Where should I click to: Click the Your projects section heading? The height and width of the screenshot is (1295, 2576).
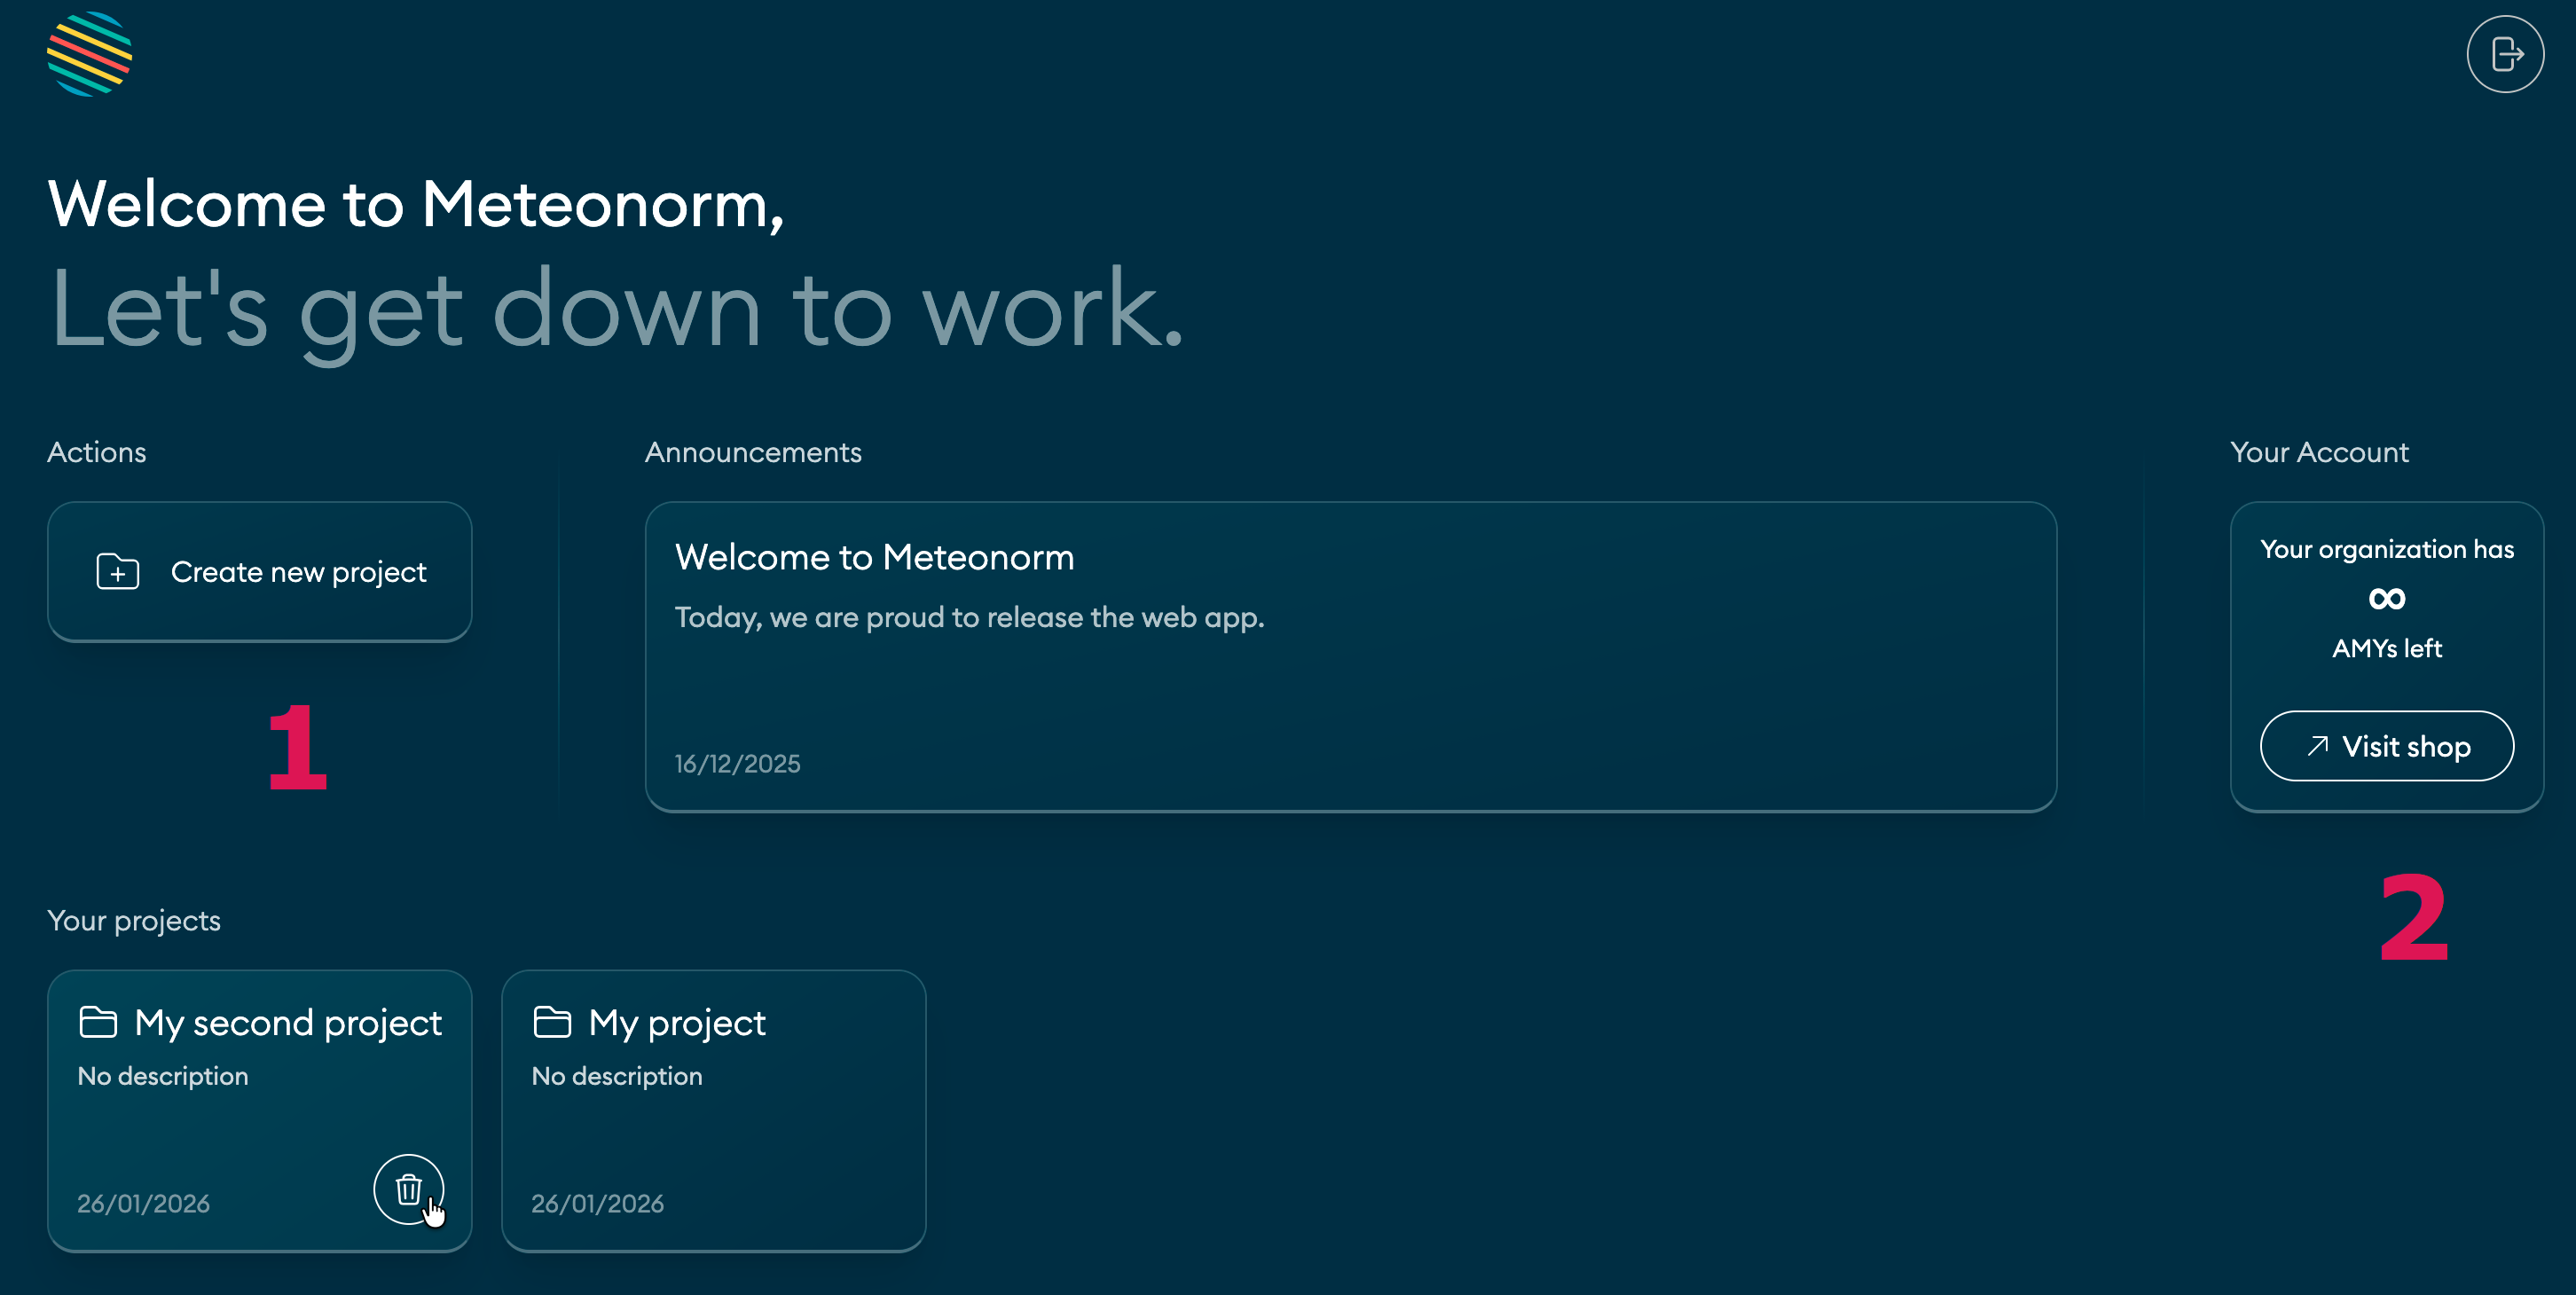(x=134, y=920)
